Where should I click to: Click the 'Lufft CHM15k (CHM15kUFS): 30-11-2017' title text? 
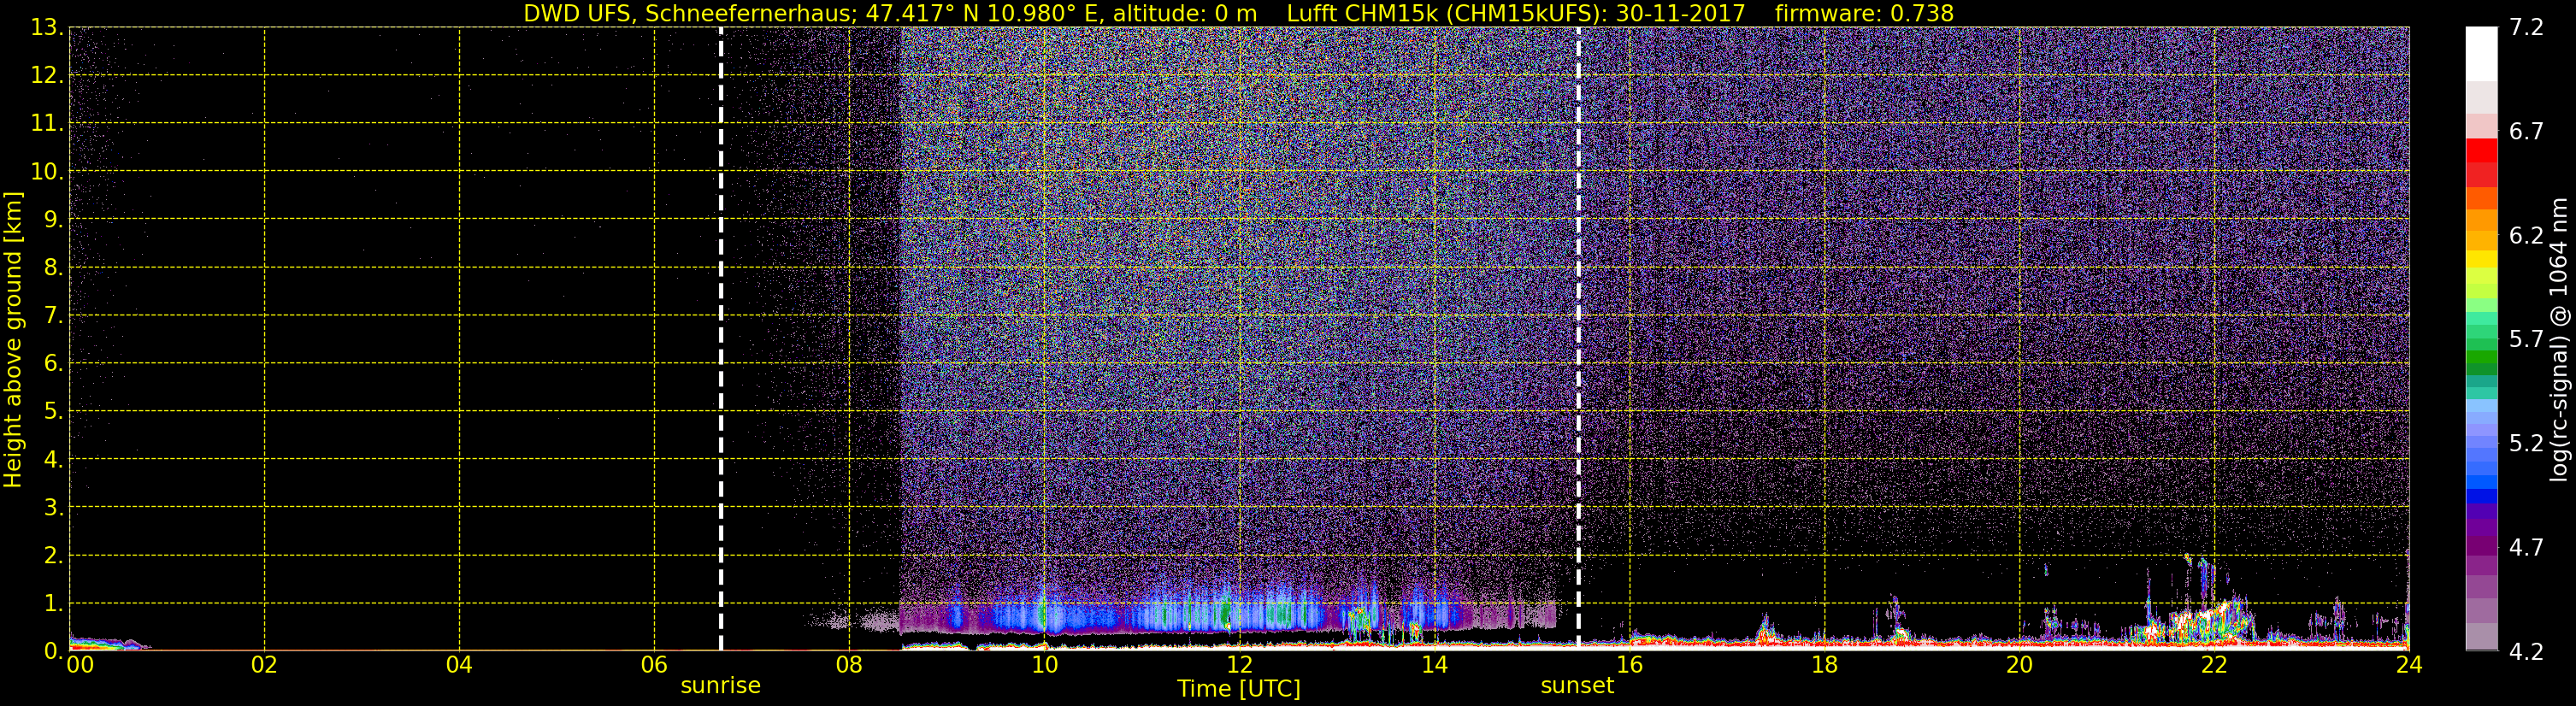[1516, 13]
